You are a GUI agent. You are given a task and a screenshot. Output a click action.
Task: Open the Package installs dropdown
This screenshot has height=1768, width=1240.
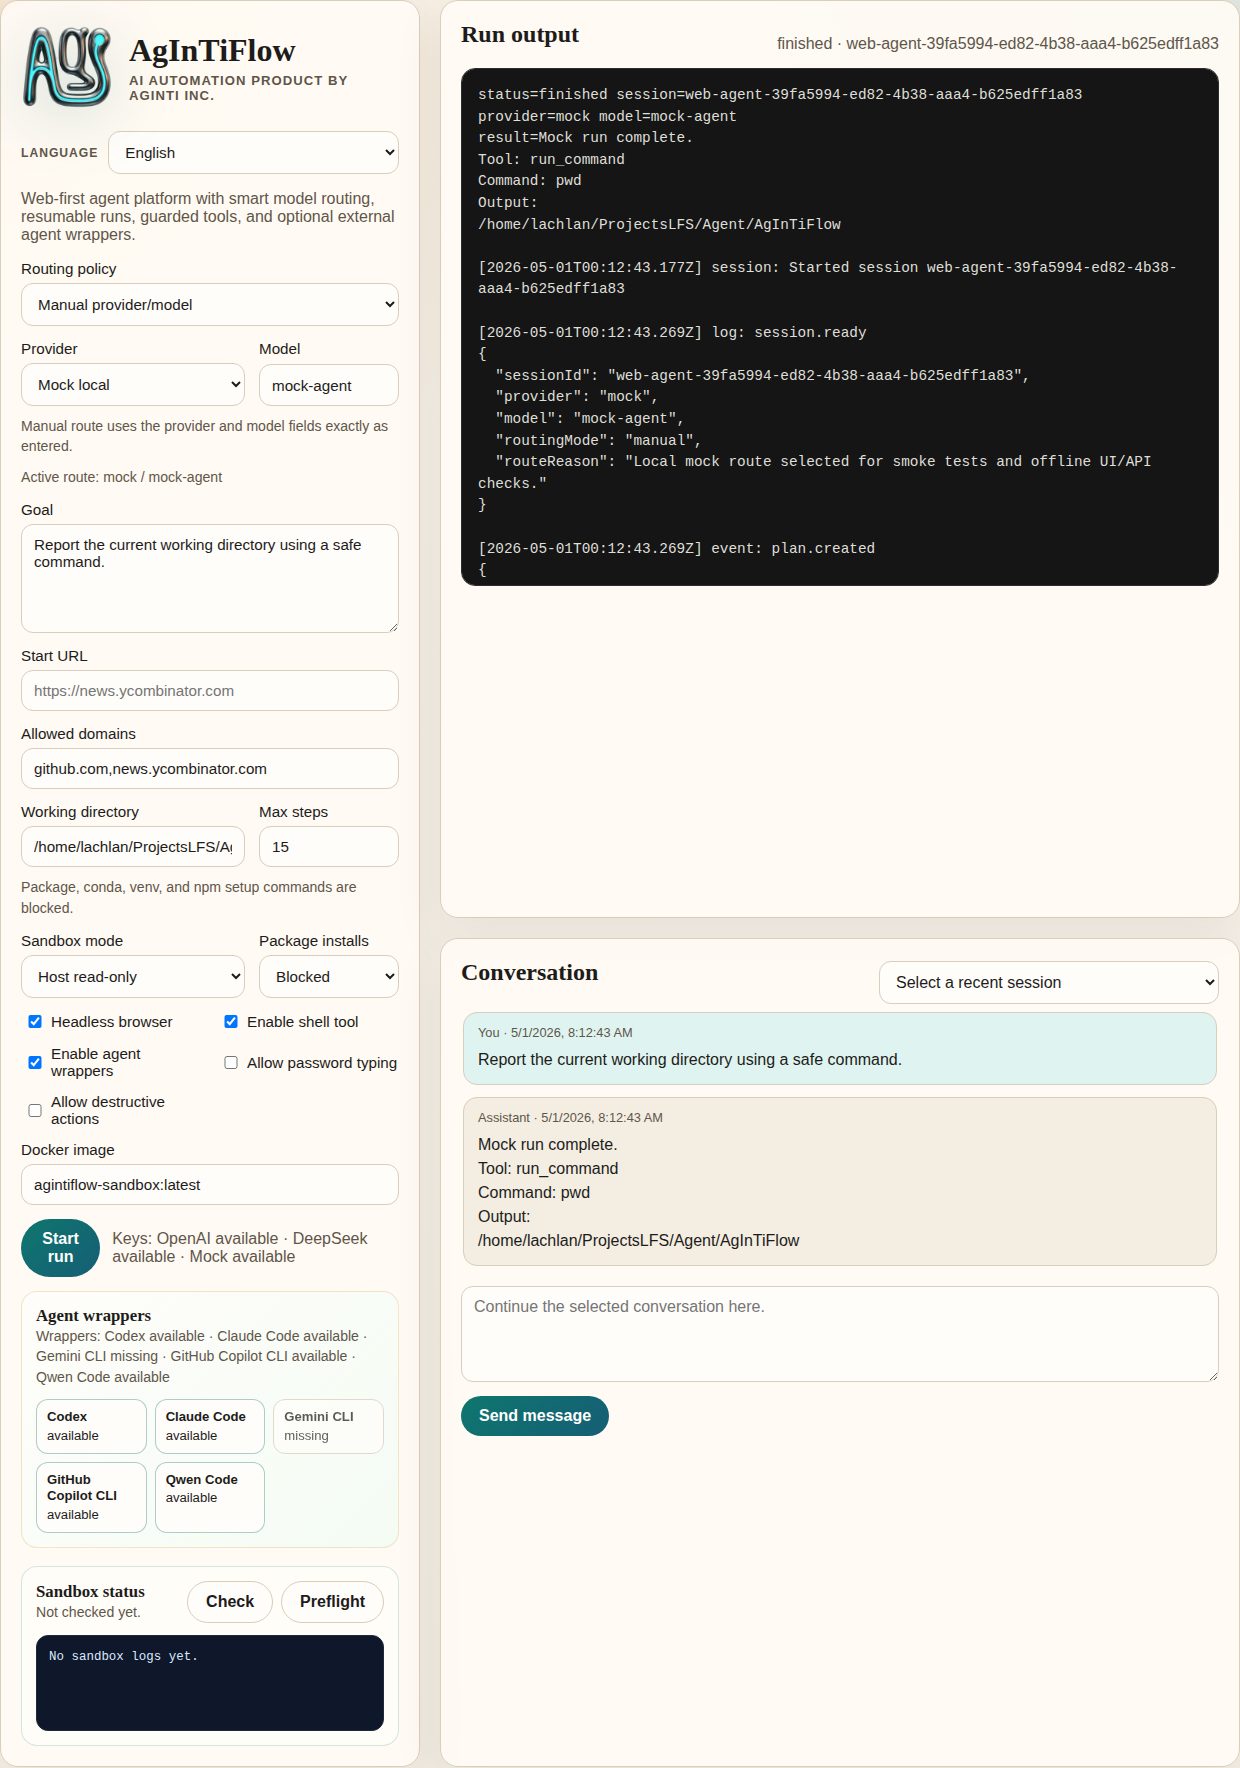pyautogui.click(x=329, y=977)
